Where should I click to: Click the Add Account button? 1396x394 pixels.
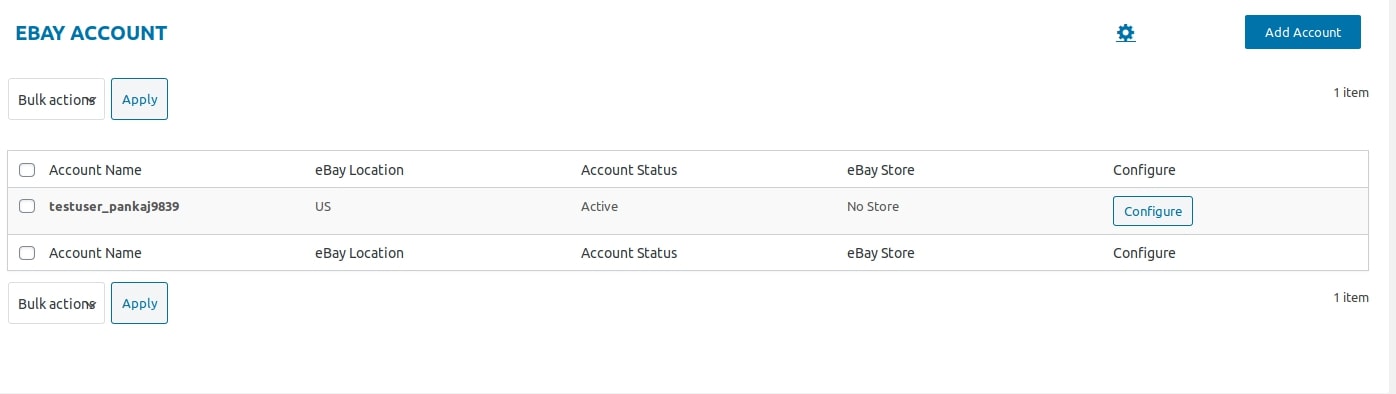coord(1303,32)
